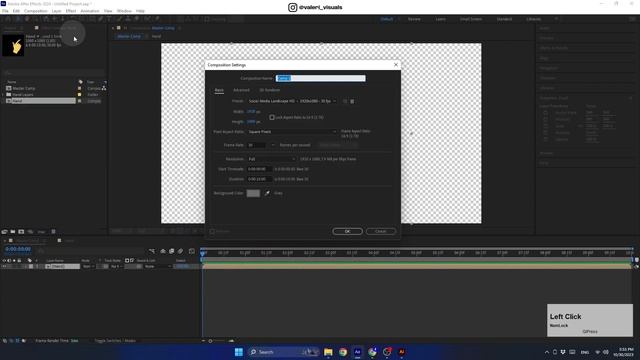The image size is (640, 360).
Task: Select the Default workspace
Action: [x=387, y=19]
